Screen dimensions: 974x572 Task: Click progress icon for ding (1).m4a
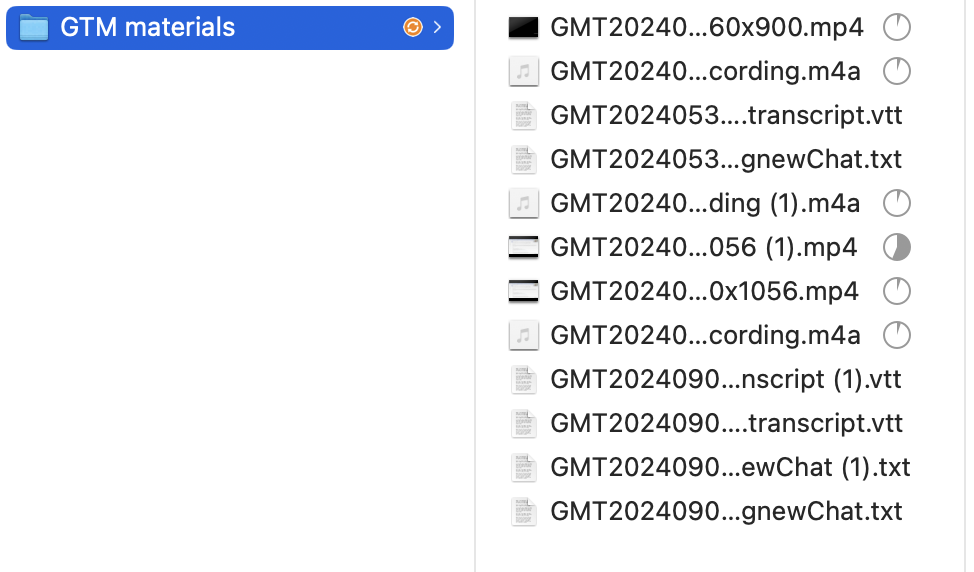(x=897, y=203)
